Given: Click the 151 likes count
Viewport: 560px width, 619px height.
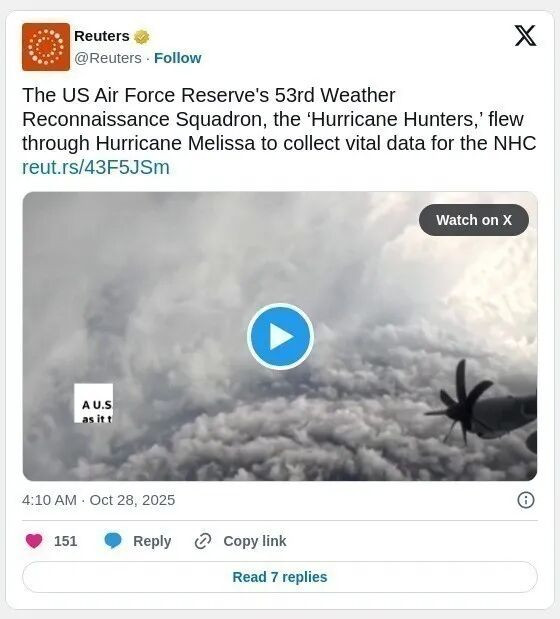Looking at the screenshot, I should tap(66, 541).
